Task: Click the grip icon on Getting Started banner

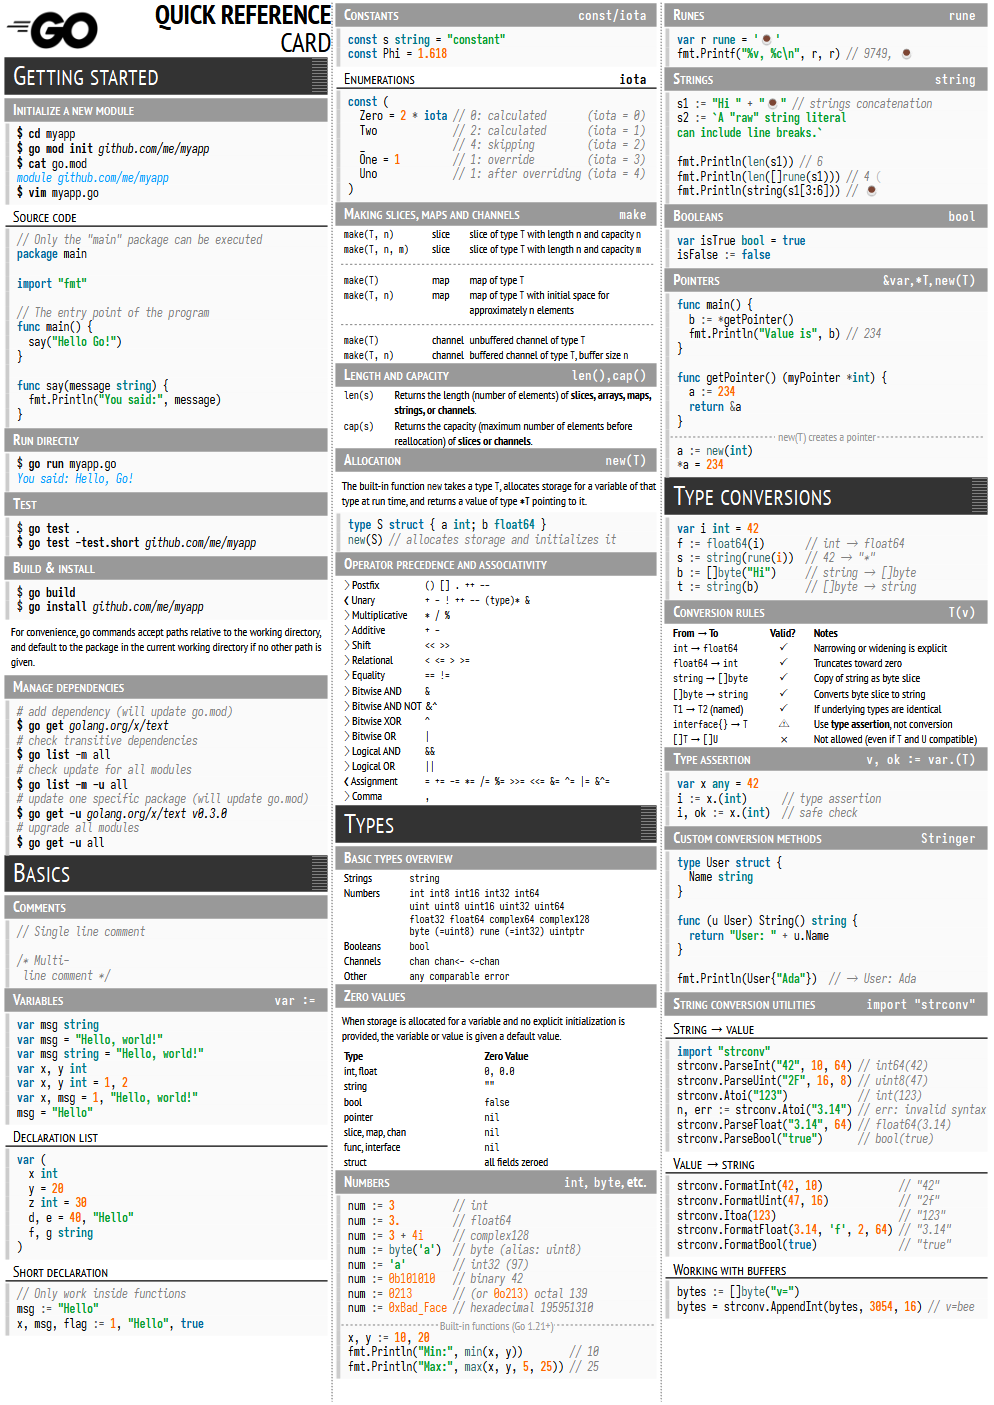Action: click(x=319, y=77)
